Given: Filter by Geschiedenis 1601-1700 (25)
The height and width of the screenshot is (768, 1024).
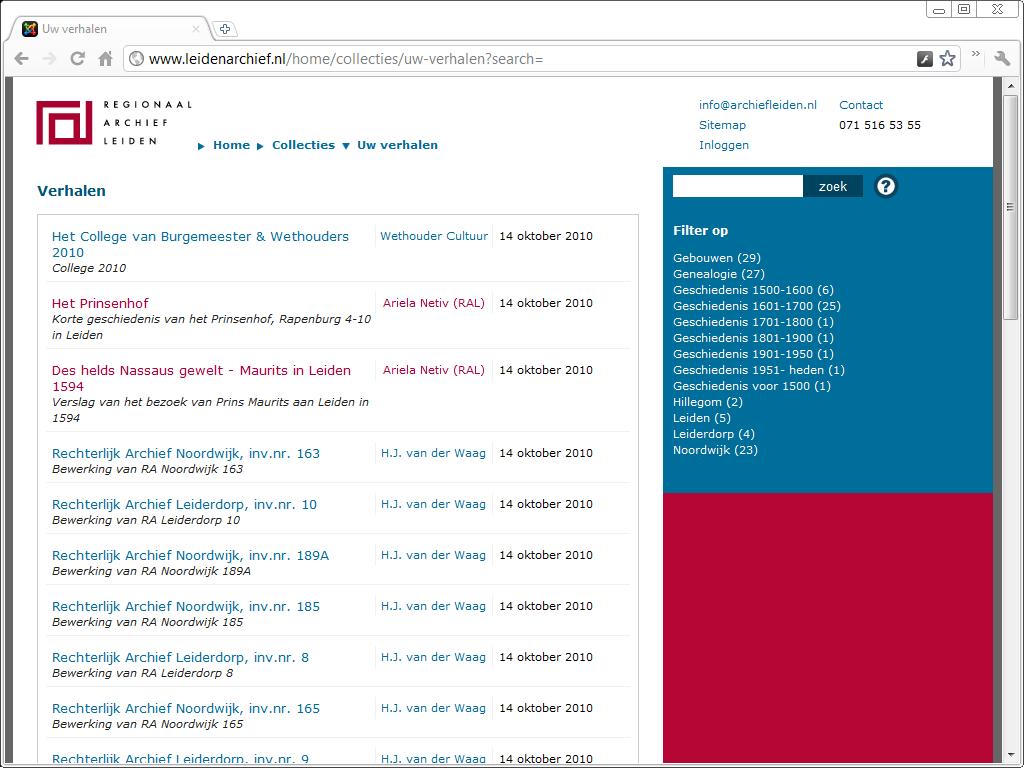Looking at the screenshot, I should [757, 306].
